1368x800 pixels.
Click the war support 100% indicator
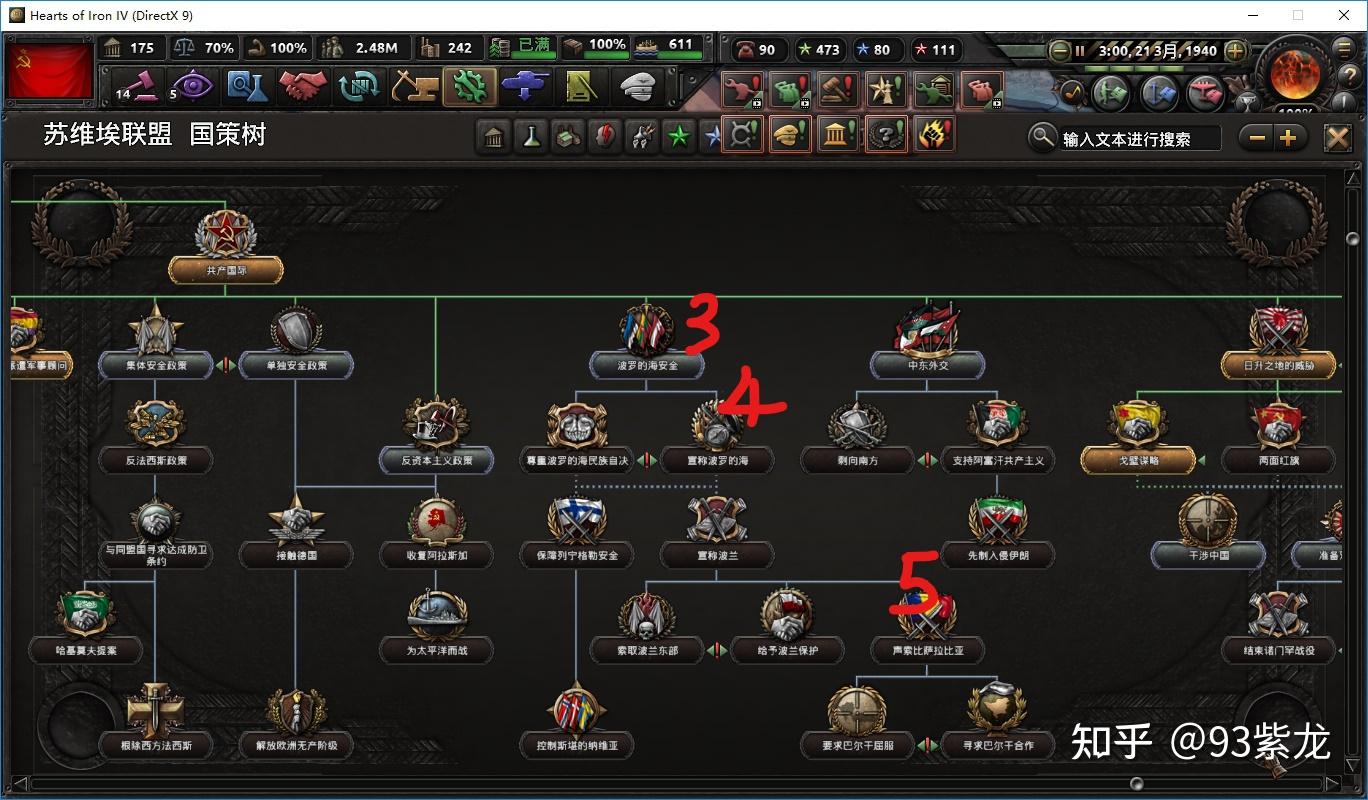tap(277, 48)
